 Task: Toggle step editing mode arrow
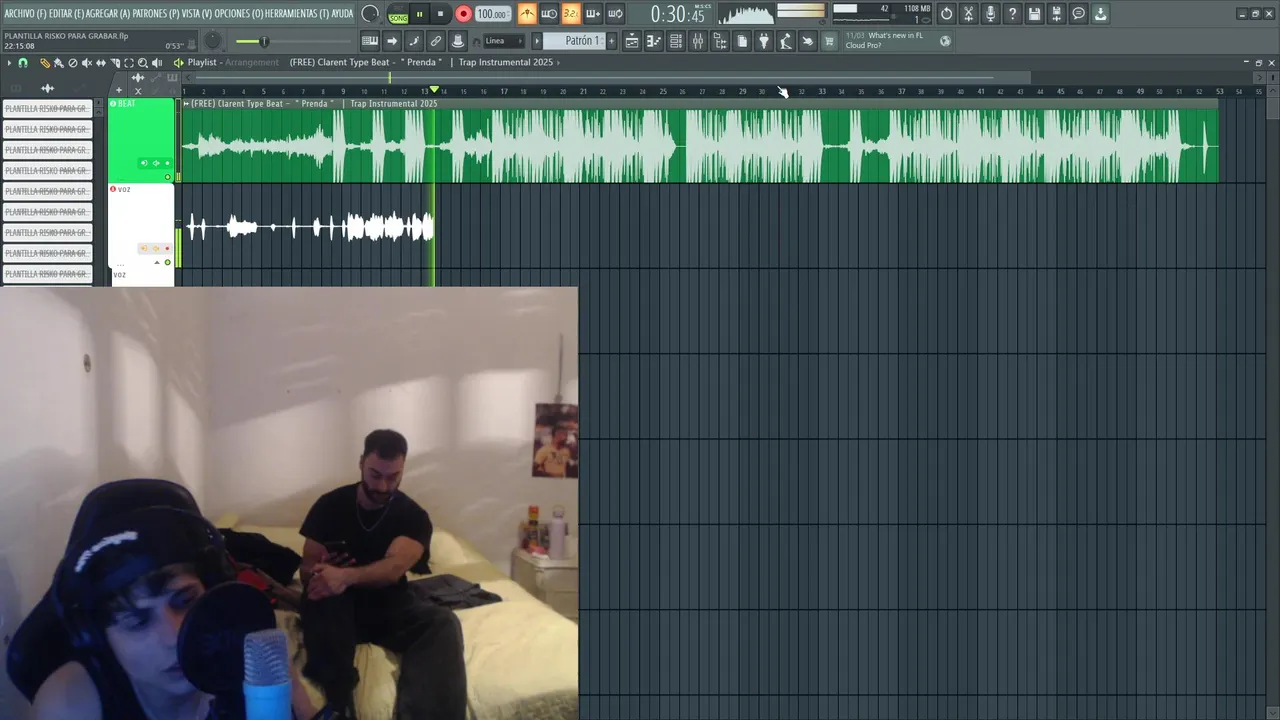click(x=392, y=41)
